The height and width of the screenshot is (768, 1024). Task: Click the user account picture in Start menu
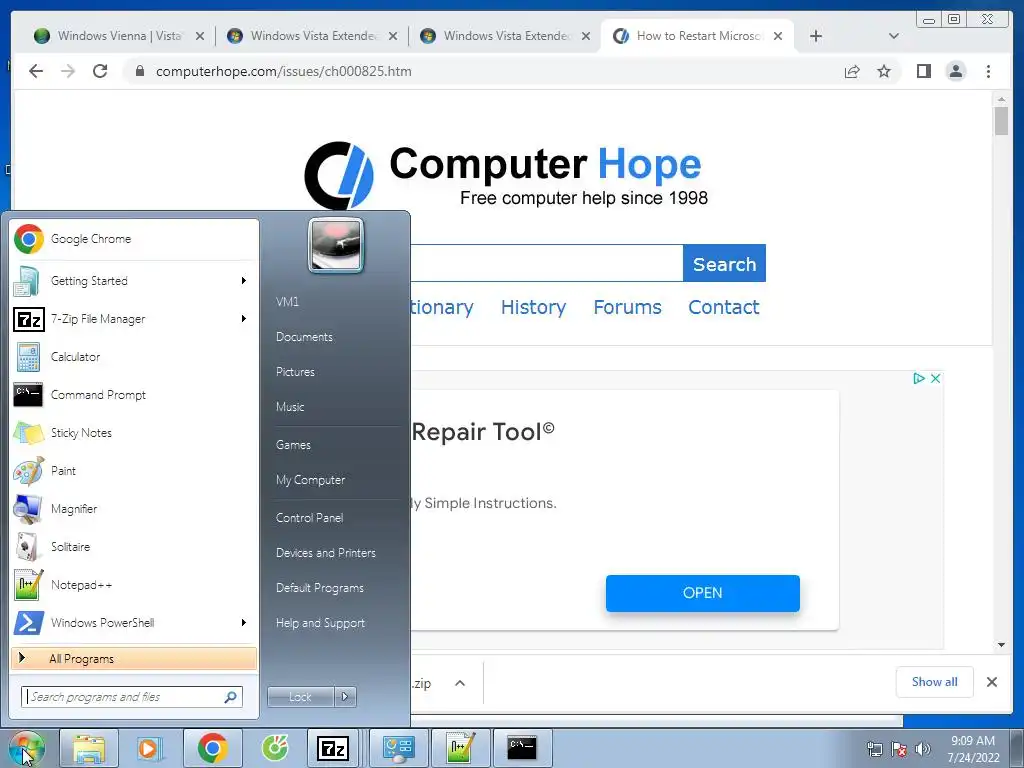(x=336, y=245)
